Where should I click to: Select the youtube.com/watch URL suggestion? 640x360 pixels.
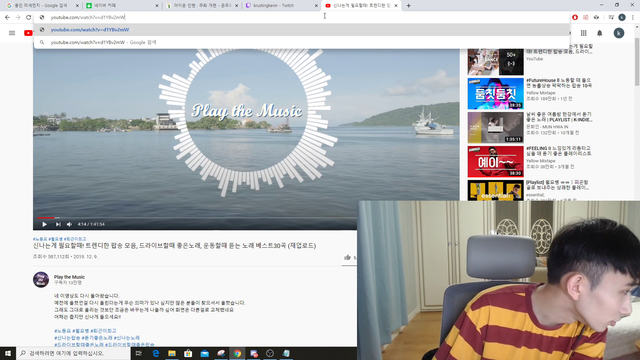(x=302, y=30)
